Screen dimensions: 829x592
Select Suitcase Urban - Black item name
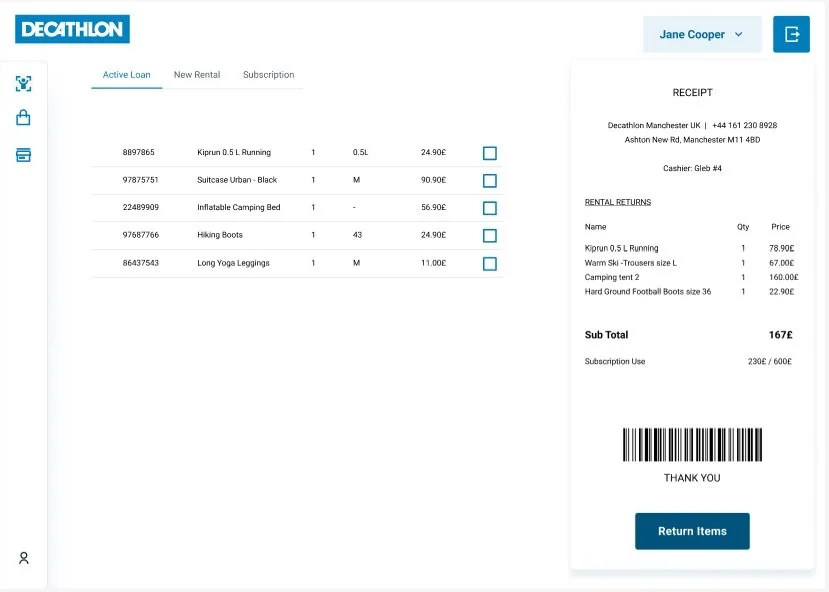point(237,180)
